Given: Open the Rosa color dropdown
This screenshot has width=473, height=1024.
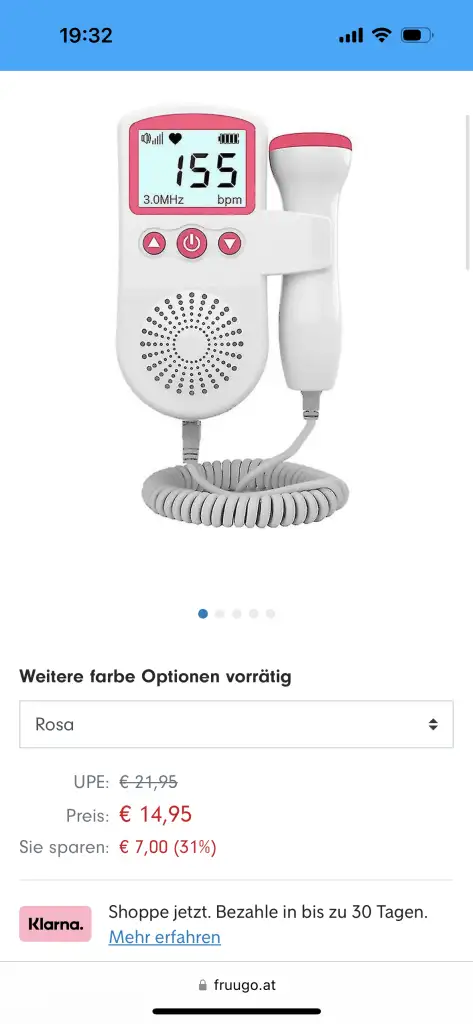Looking at the screenshot, I should (236, 724).
